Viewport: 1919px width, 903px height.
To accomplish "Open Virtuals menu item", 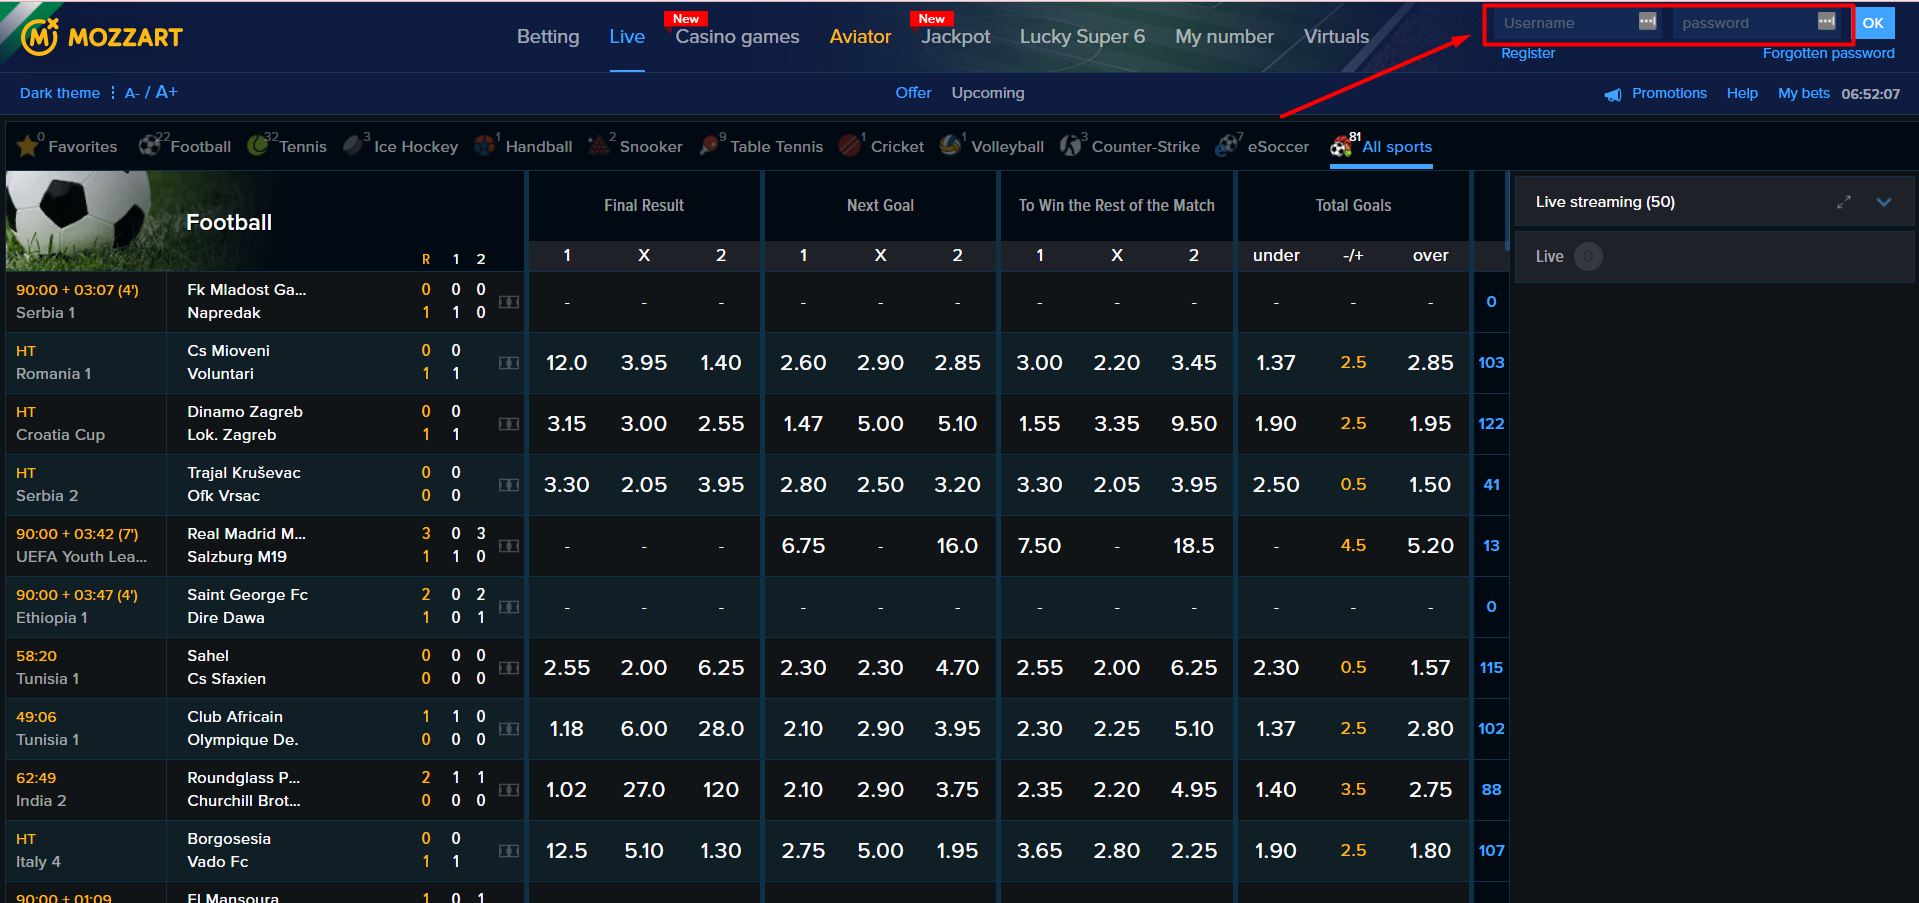I will pyautogui.click(x=1336, y=37).
